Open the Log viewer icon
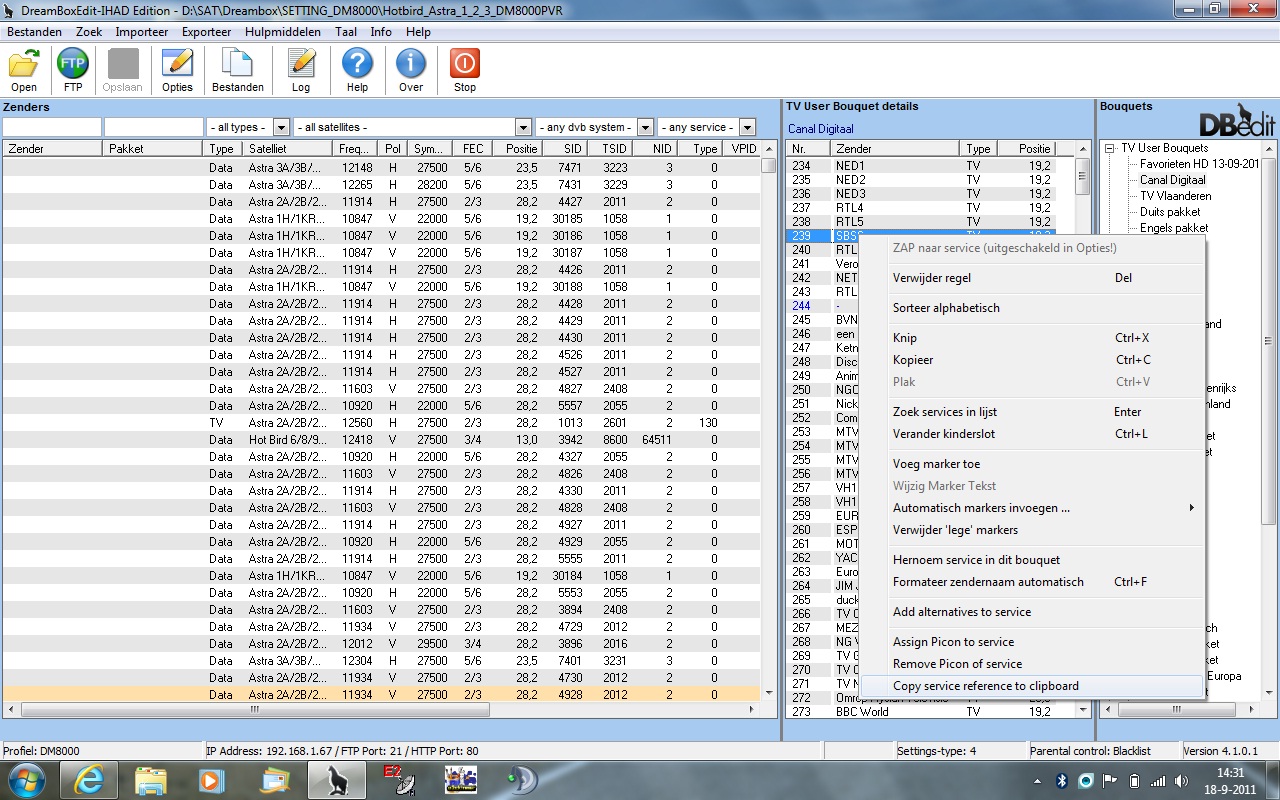 (301, 70)
